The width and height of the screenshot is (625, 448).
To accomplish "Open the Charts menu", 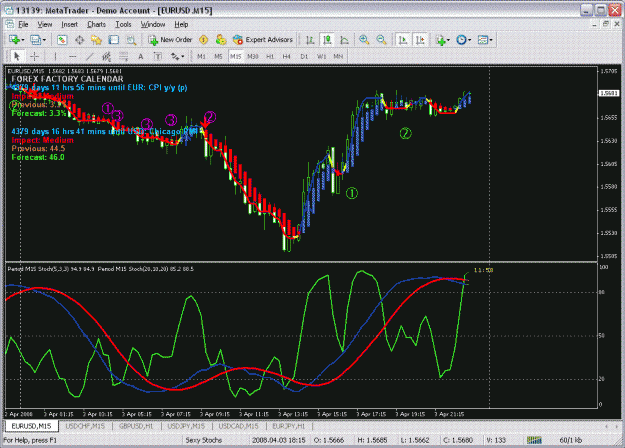I will coord(96,25).
